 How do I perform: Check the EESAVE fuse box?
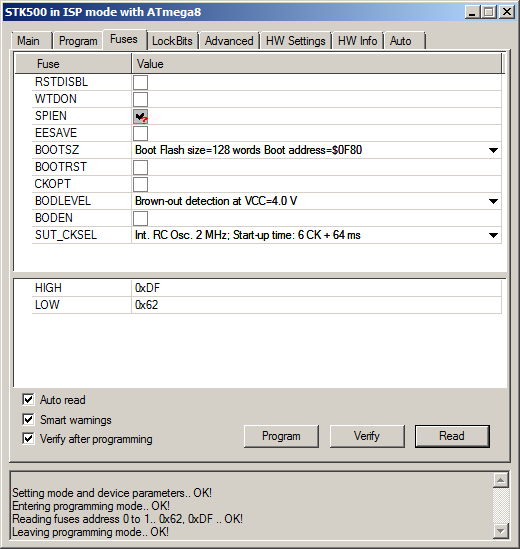click(140, 133)
